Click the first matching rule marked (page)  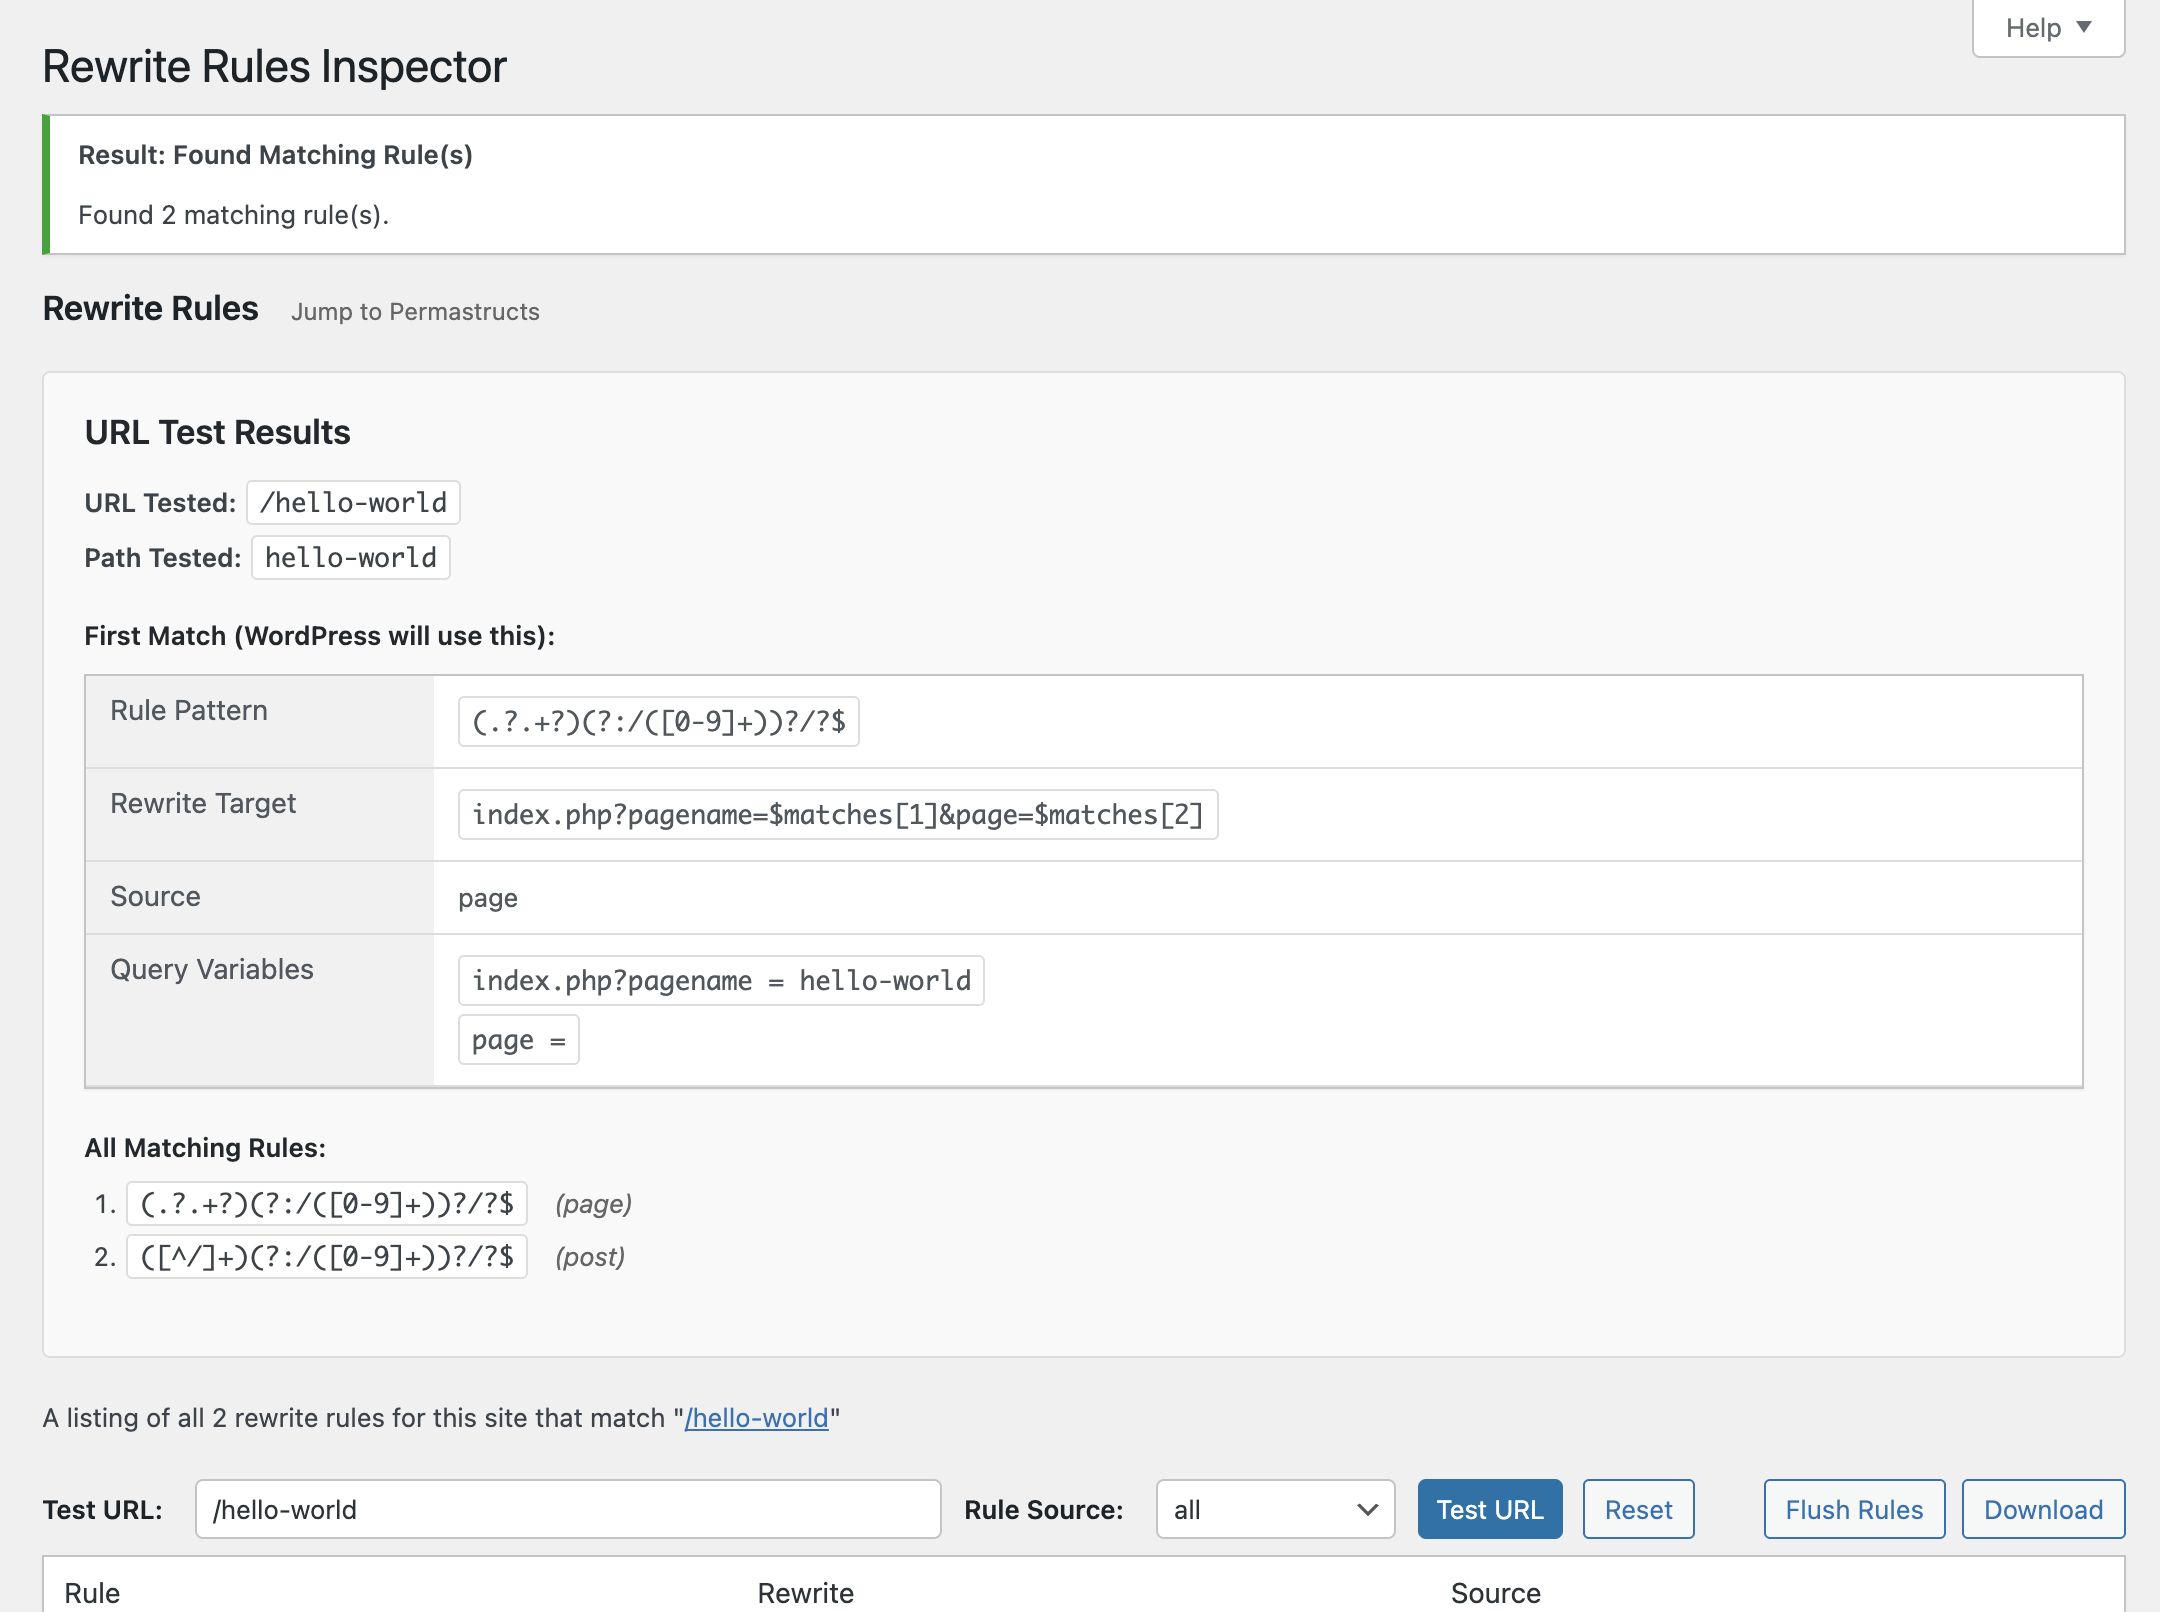(327, 1204)
